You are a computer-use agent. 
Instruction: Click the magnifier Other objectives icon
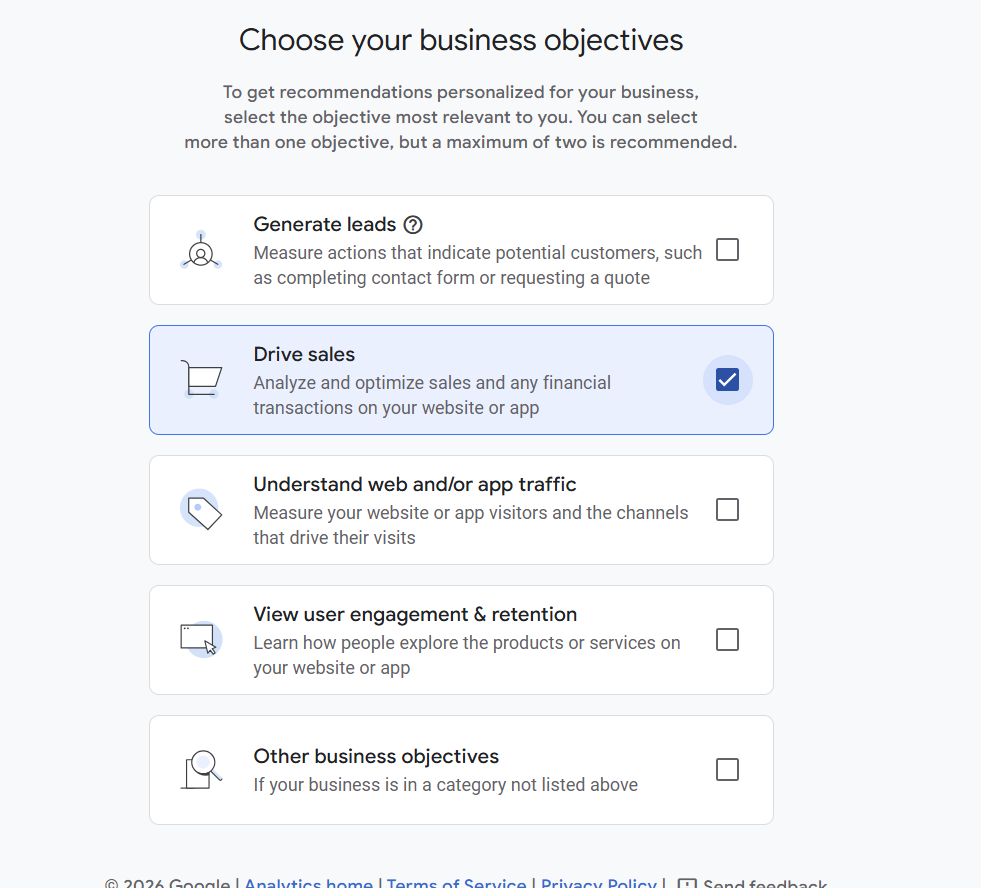pos(201,769)
